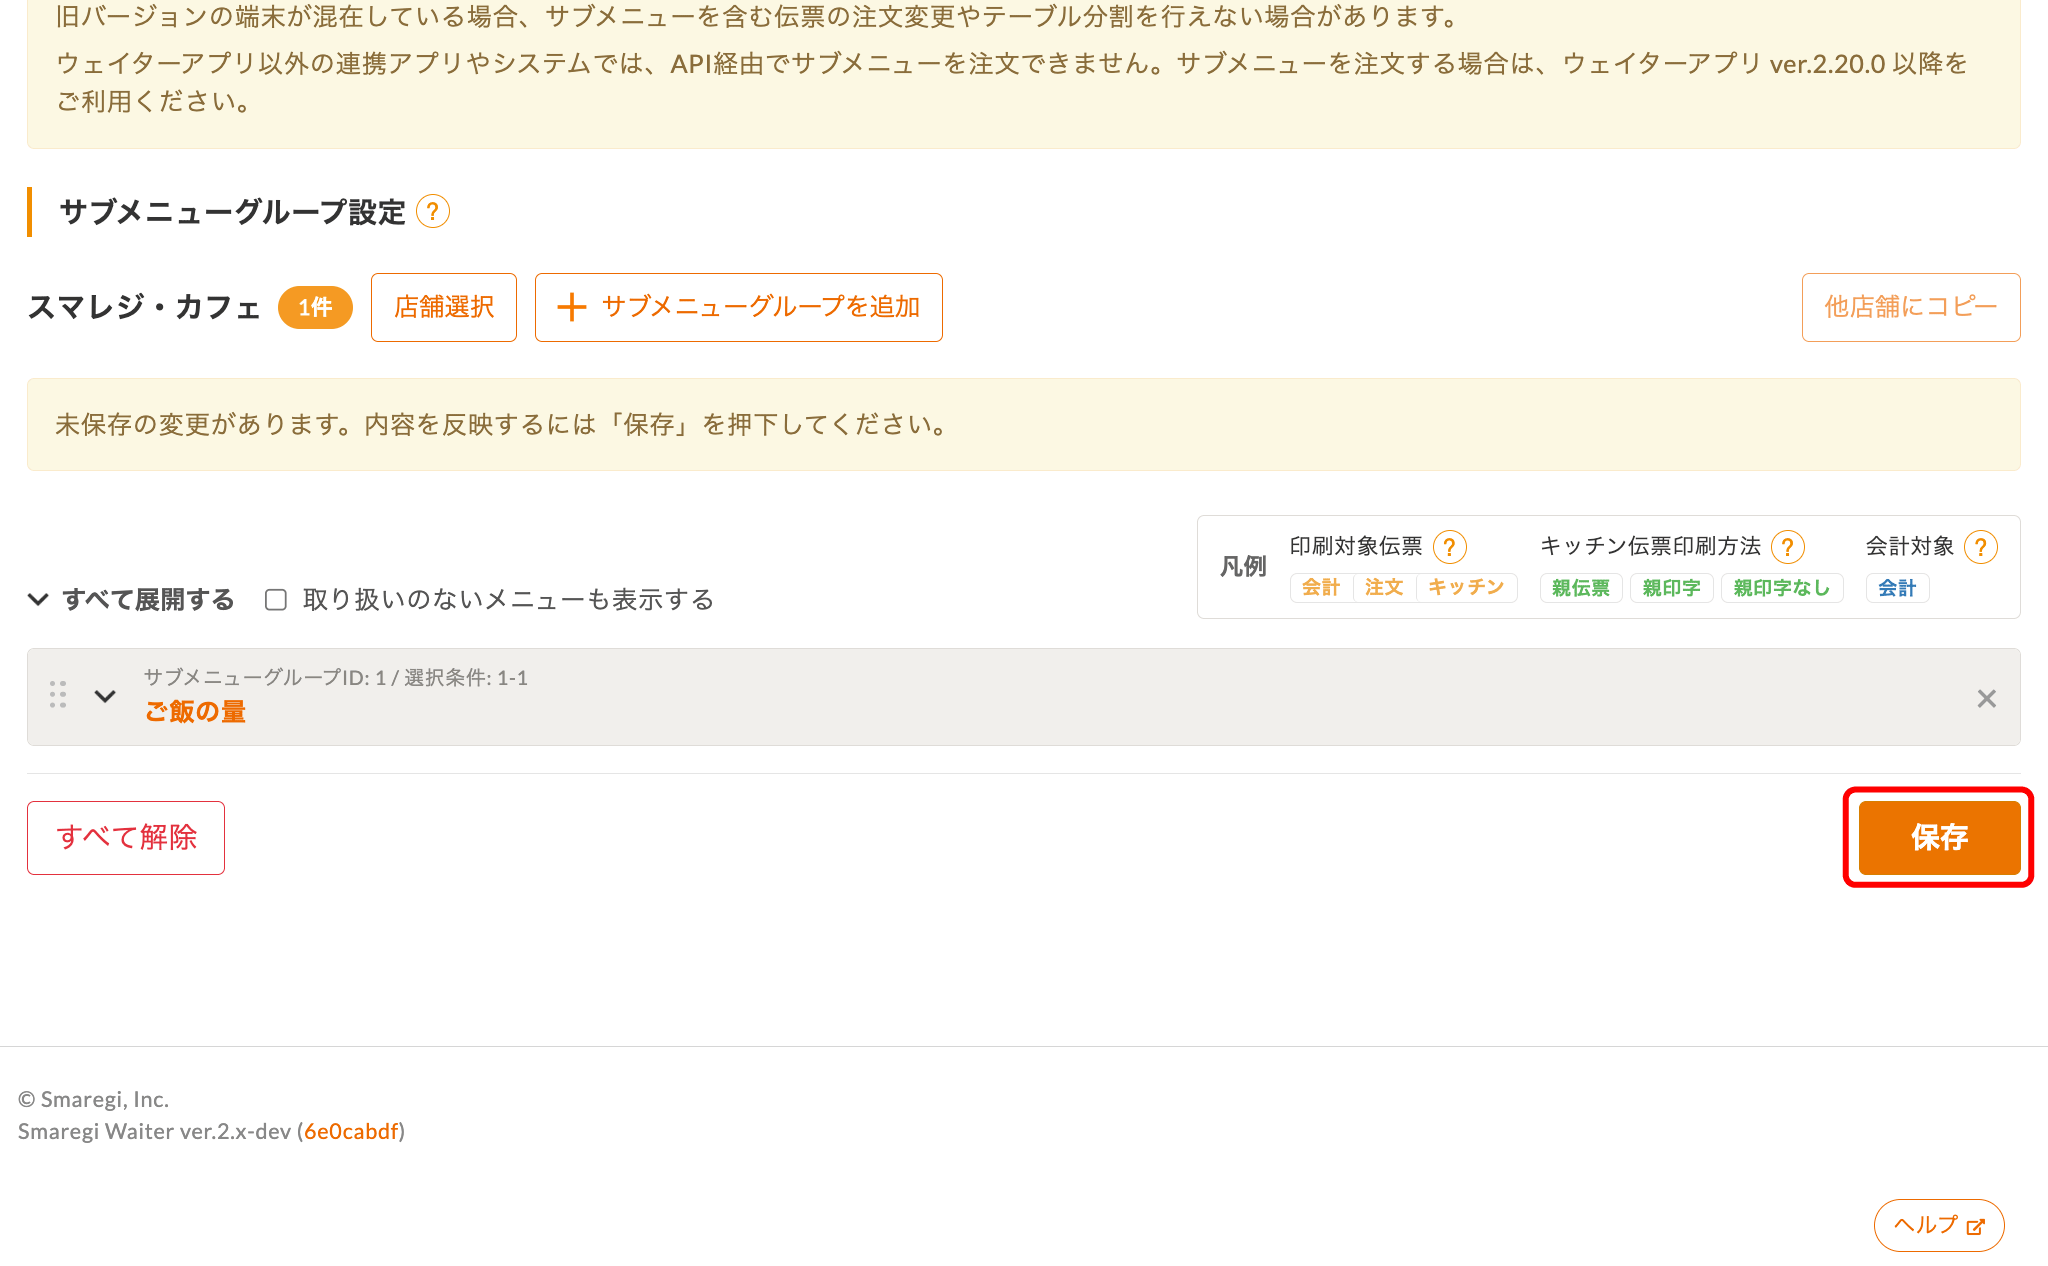Click the 未保存の変更があります notice text
2048x1266 pixels.
(501, 425)
